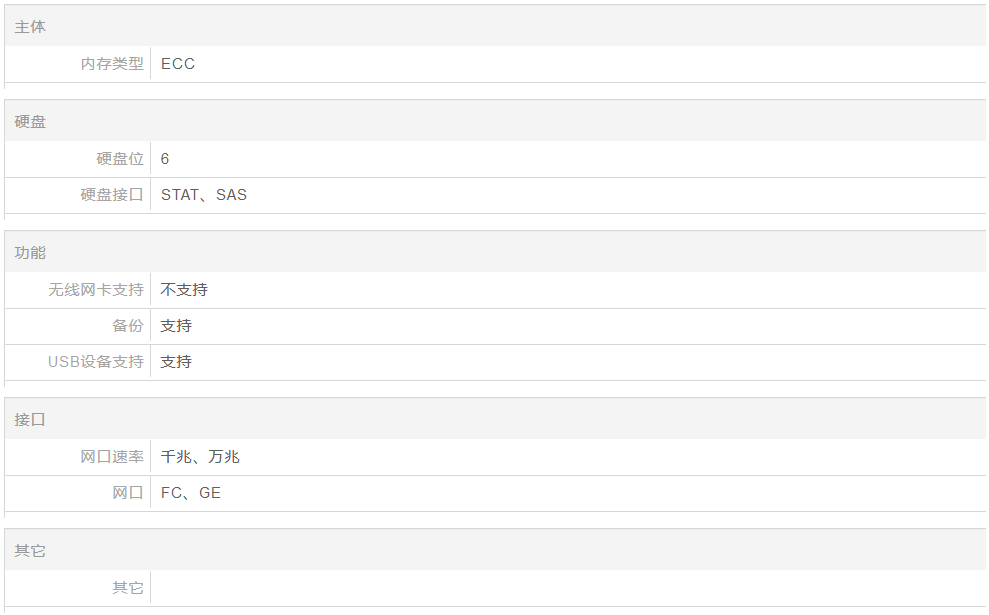Image resolution: width=989 pixels, height=615 pixels.
Task: Select the USB设备支持 label
Action: 96,361
